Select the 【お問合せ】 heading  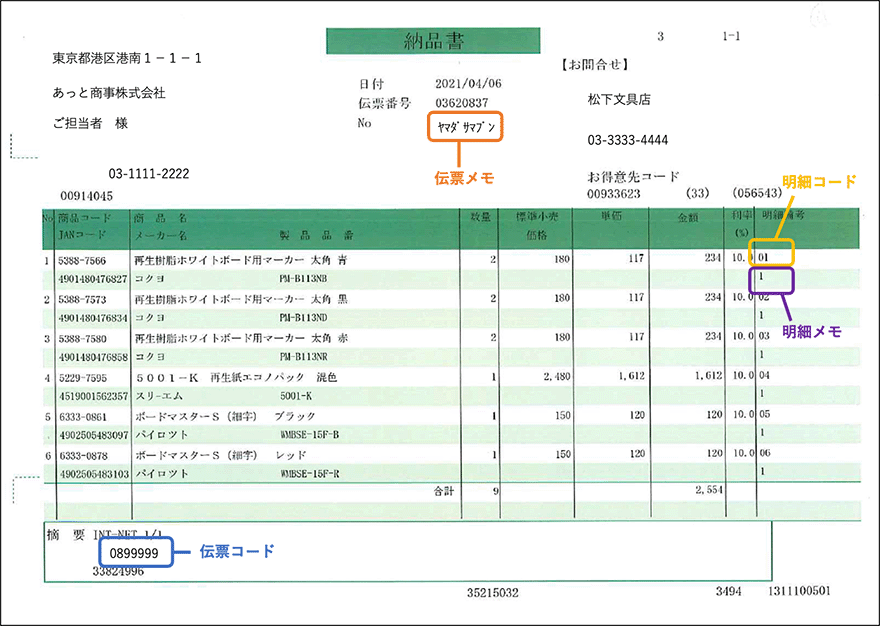point(595,65)
